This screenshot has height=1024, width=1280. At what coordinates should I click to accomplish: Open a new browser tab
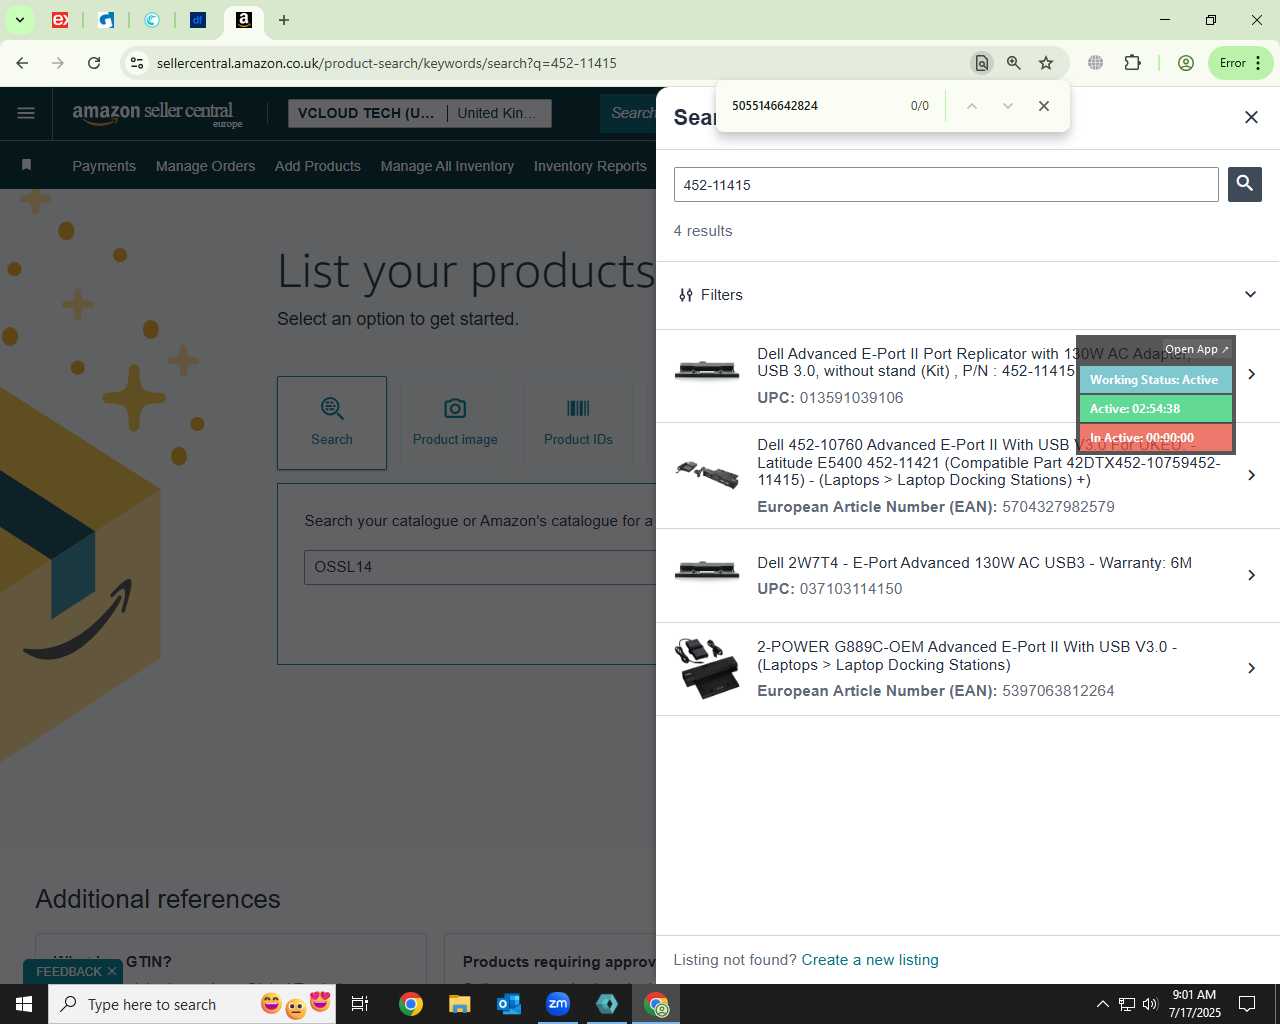pyautogui.click(x=284, y=20)
